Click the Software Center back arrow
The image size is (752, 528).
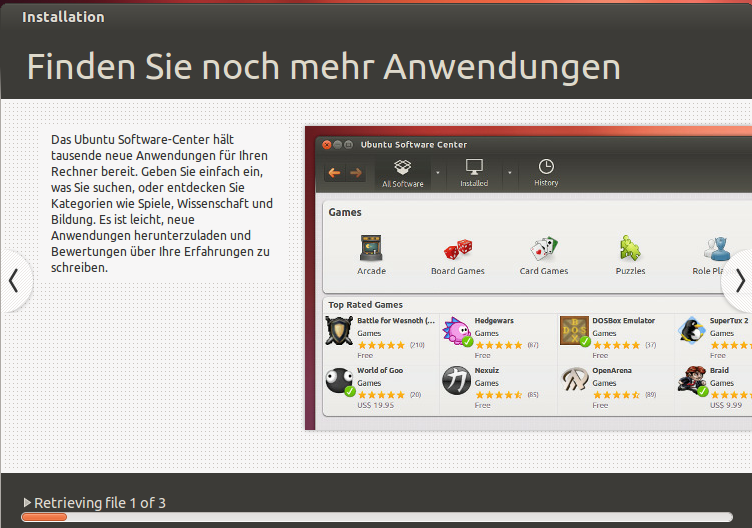(x=334, y=173)
